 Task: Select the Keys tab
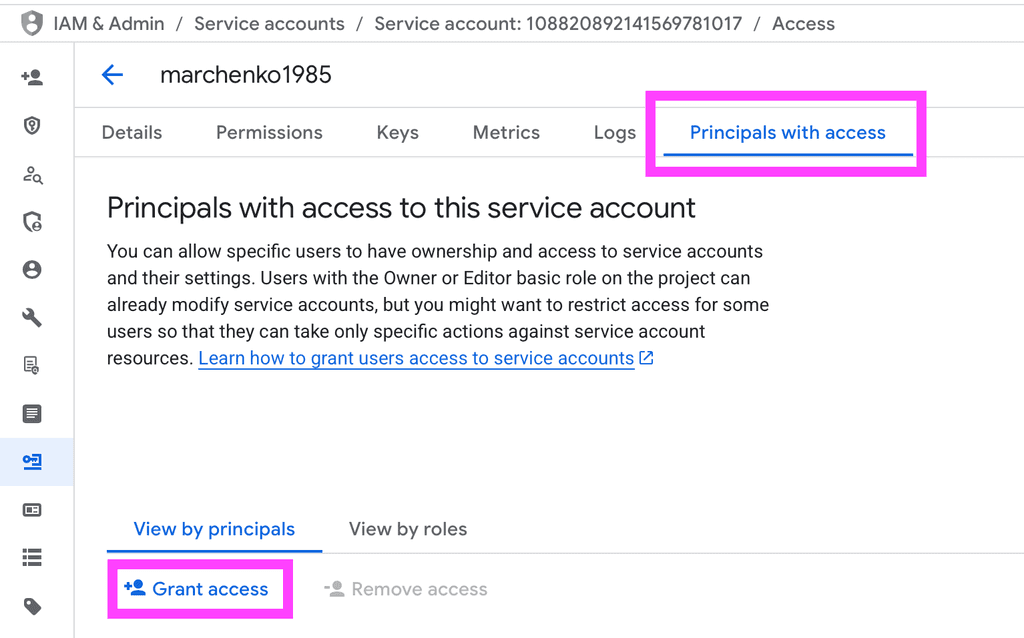[x=397, y=132]
